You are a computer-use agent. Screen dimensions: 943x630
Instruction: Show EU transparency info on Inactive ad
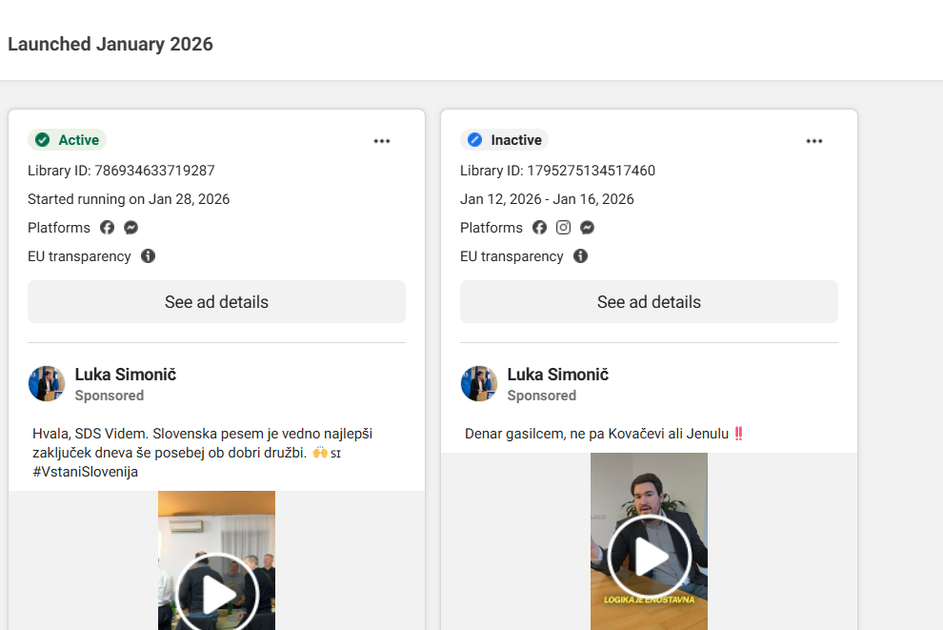580,256
